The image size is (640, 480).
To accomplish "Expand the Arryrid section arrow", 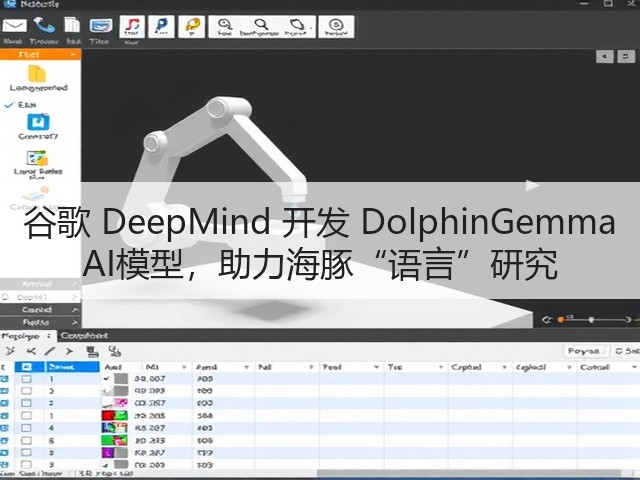I will [75, 284].
